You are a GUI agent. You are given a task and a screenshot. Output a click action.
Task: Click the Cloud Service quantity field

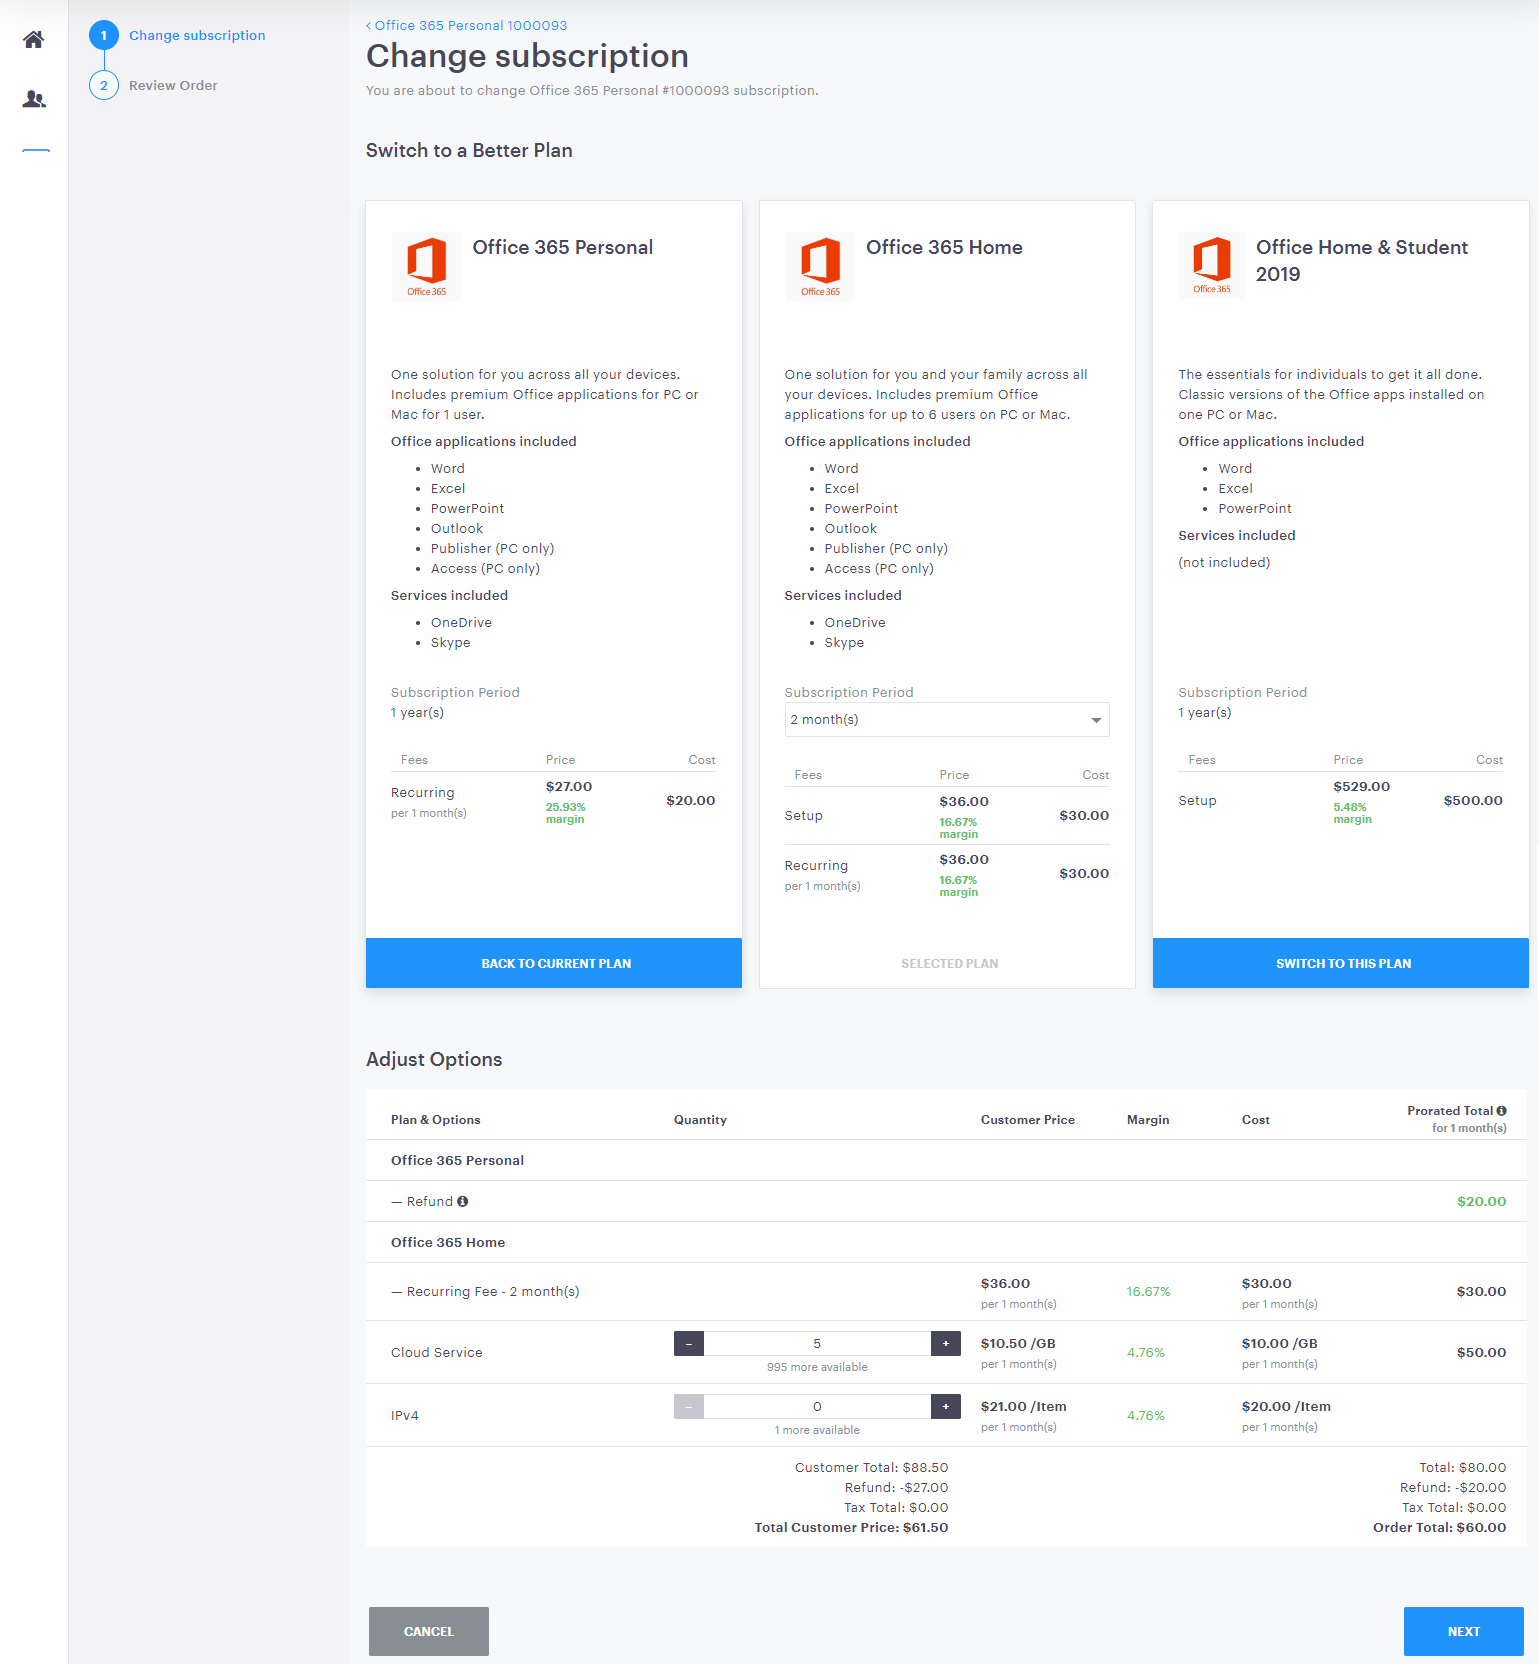817,1343
